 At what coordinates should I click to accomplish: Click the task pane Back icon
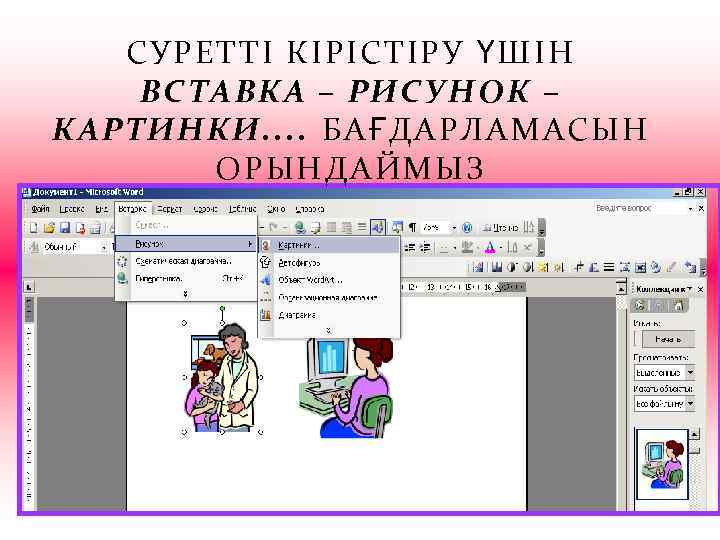pos(639,306)
